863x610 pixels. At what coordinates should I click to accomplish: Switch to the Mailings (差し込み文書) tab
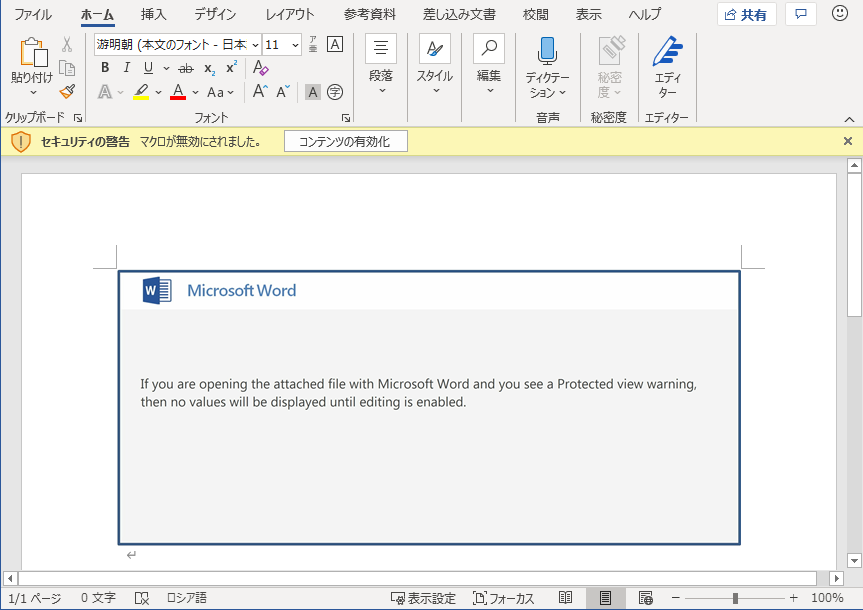tap(459, 14)
